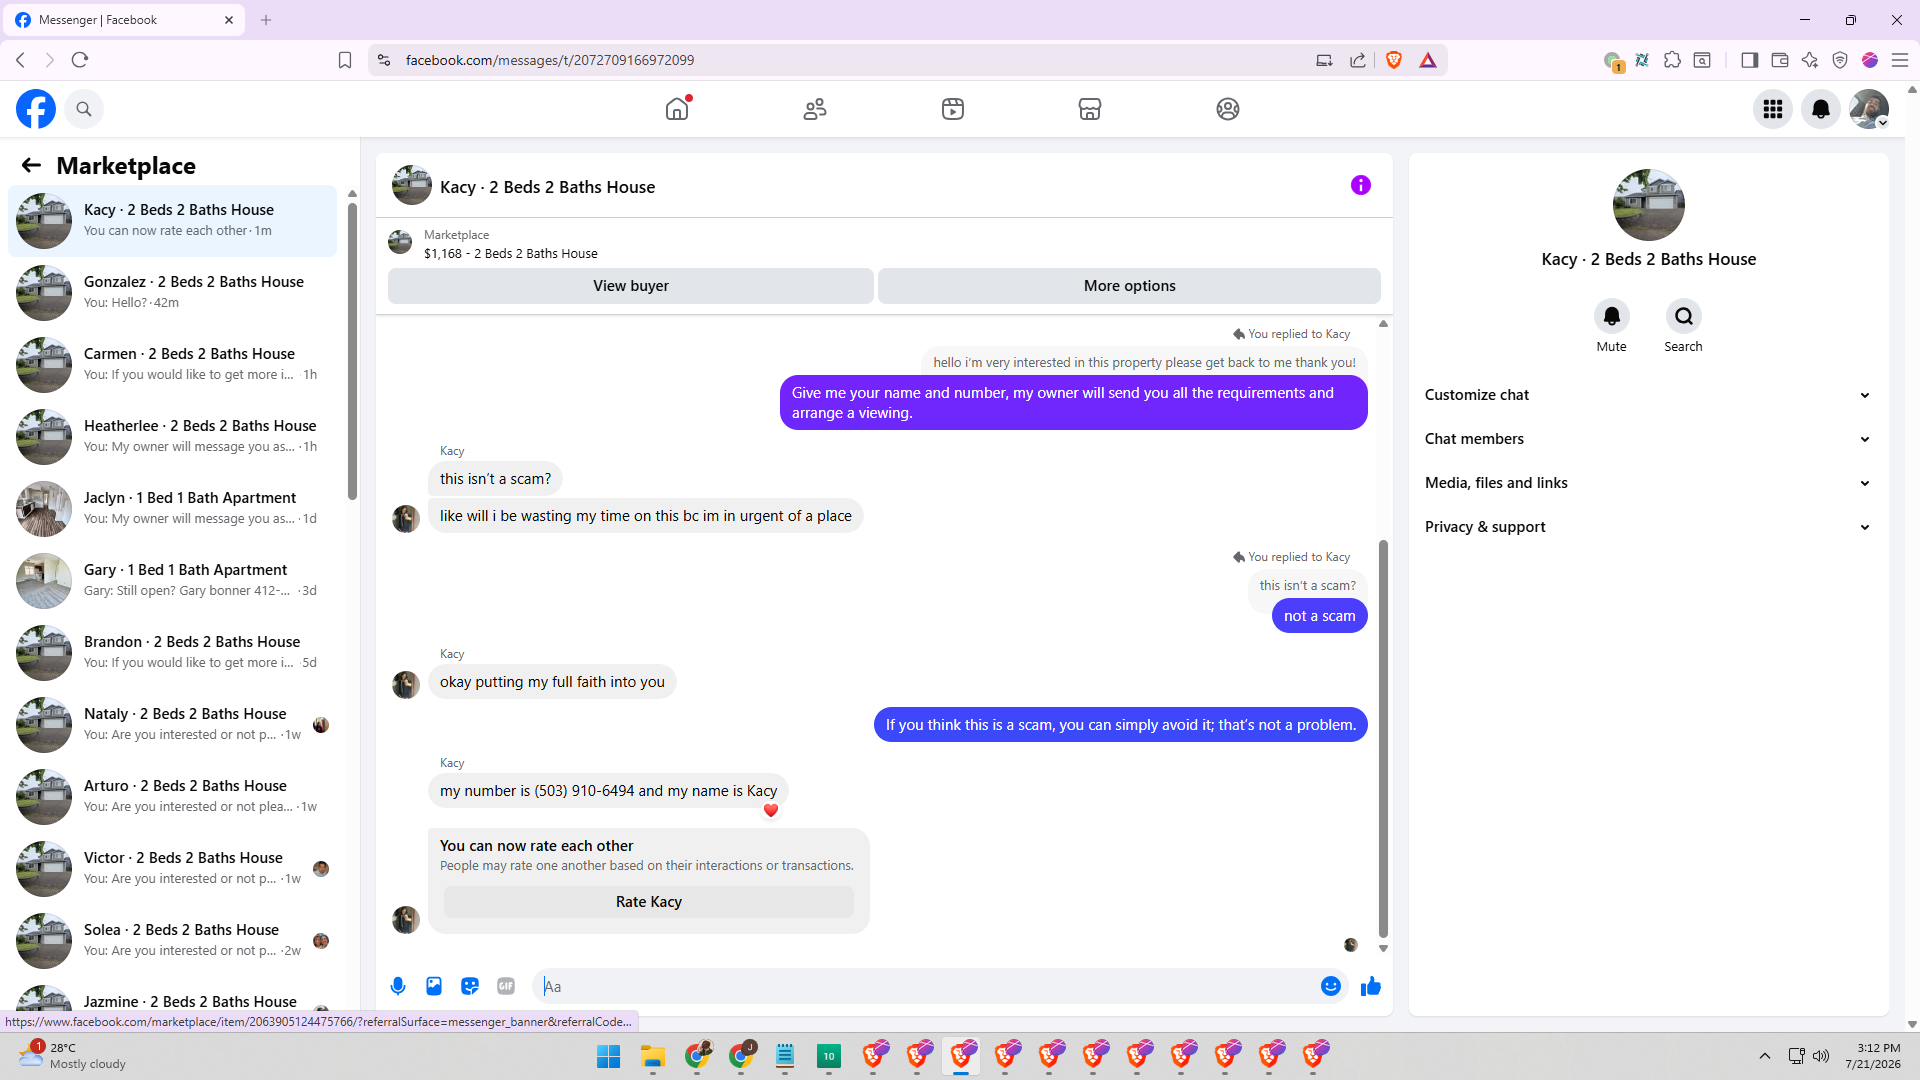Open Brave Rewards triangle icon
This screenshot has width=1920, height=1080.
click(1428, 60)
